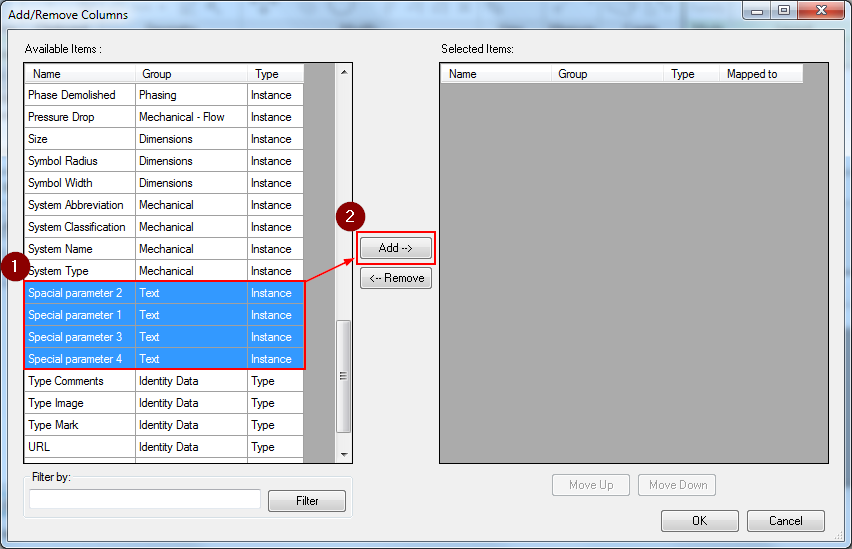This screenshot has height=549, width=852.
Task: Sort Available Items by Type header
Action: 275,73
